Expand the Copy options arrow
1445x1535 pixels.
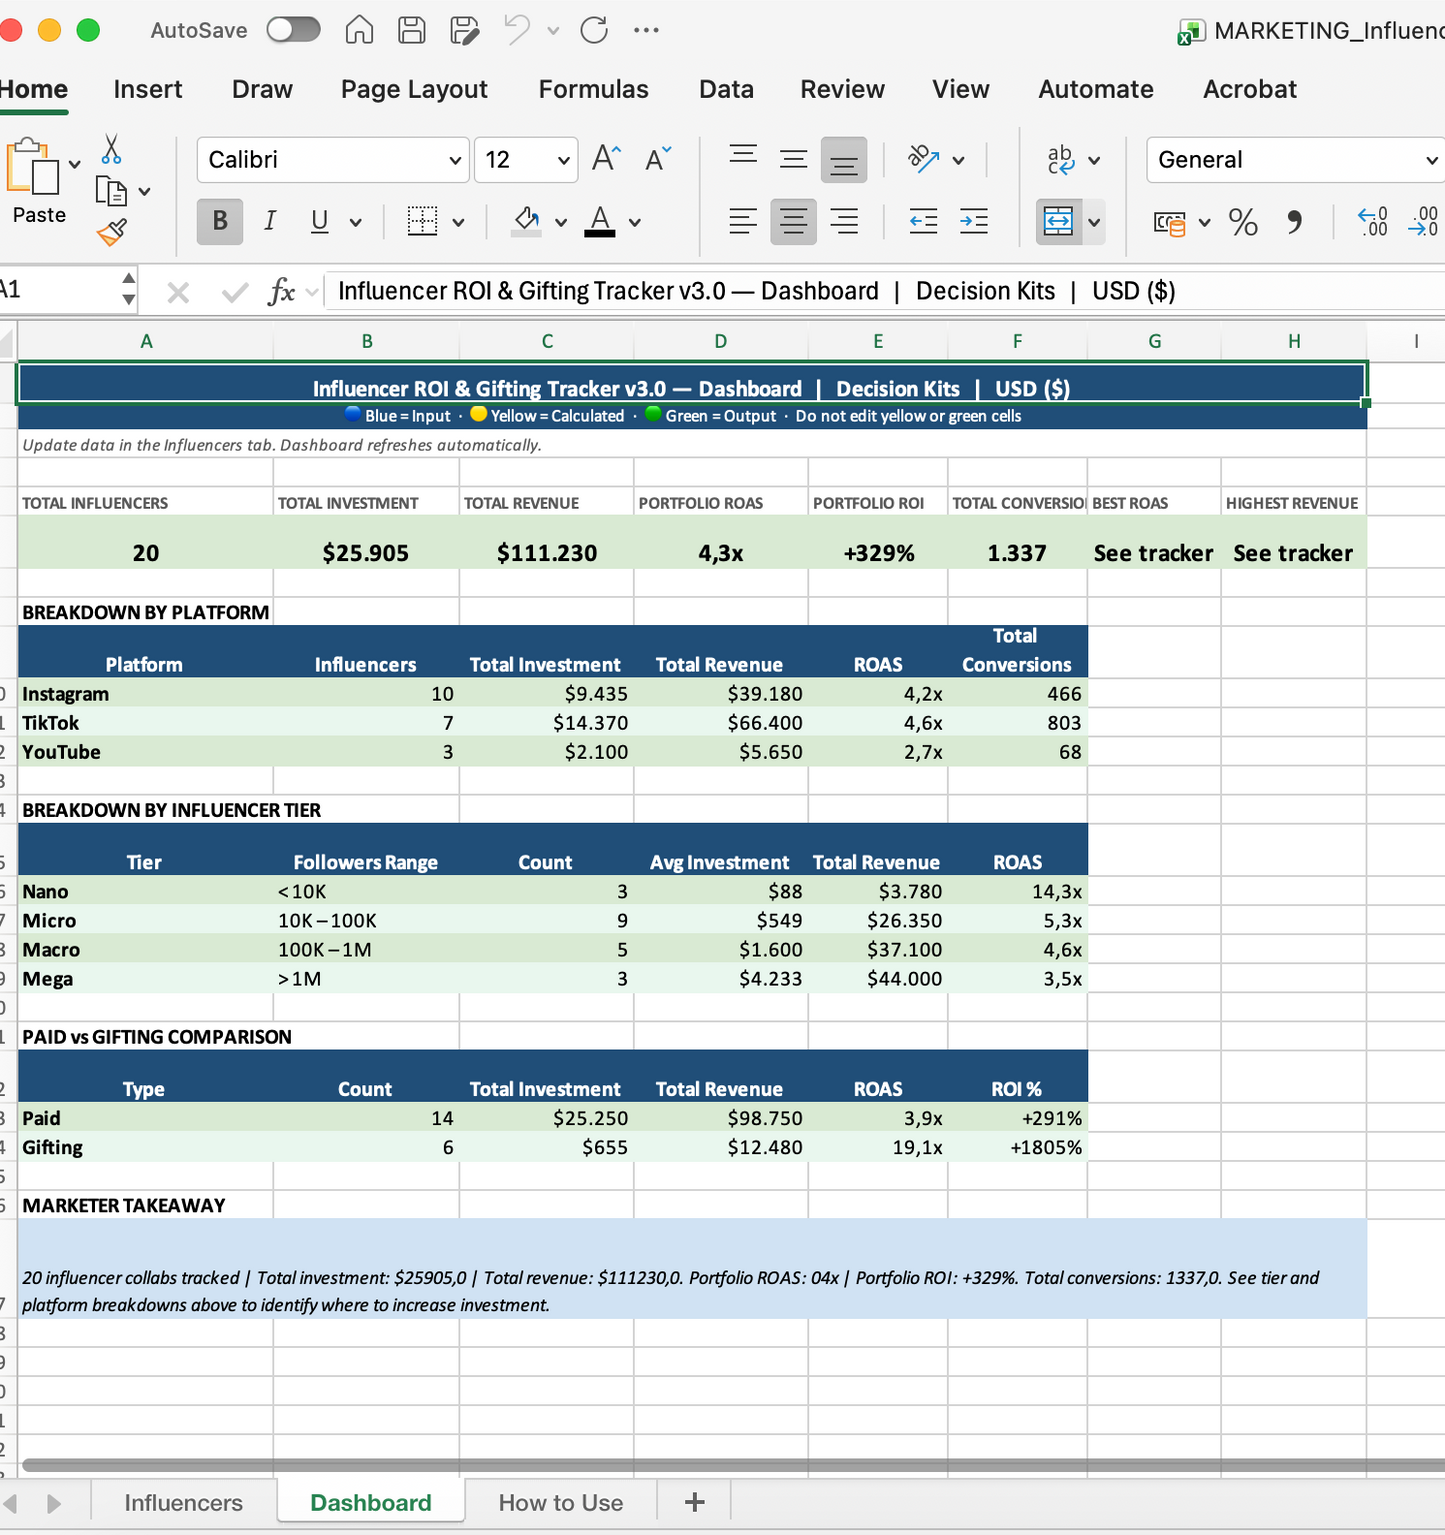click(145, 191)
